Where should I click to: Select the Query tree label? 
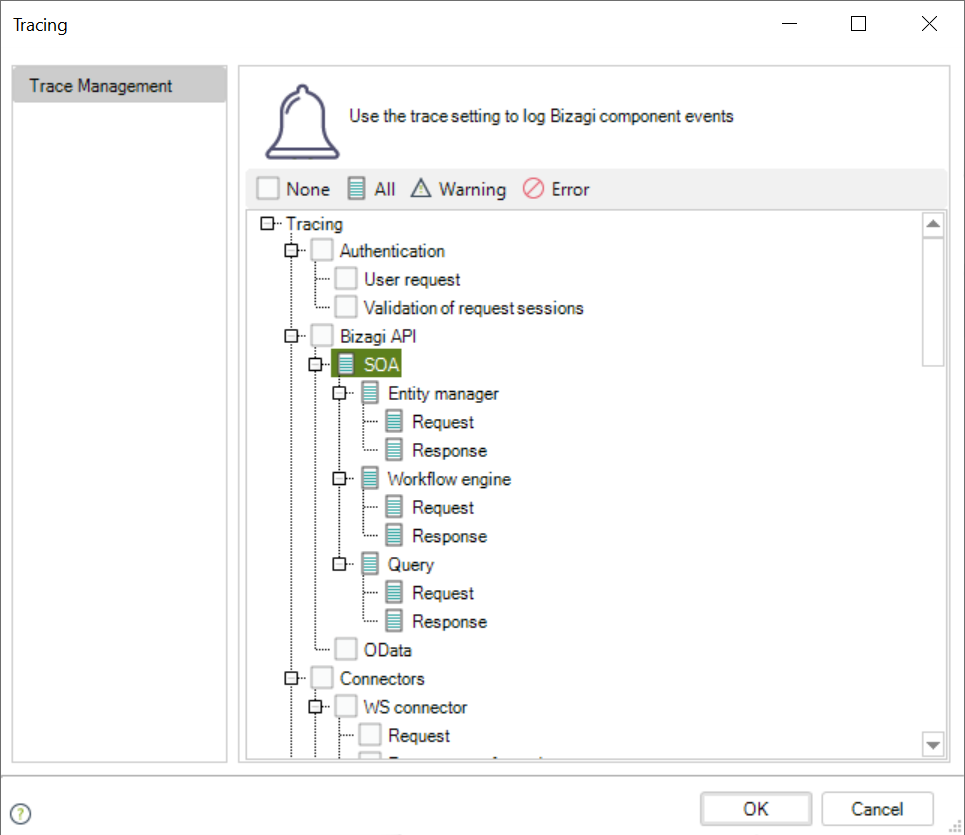pyautogui.click(x=410, y=565)
